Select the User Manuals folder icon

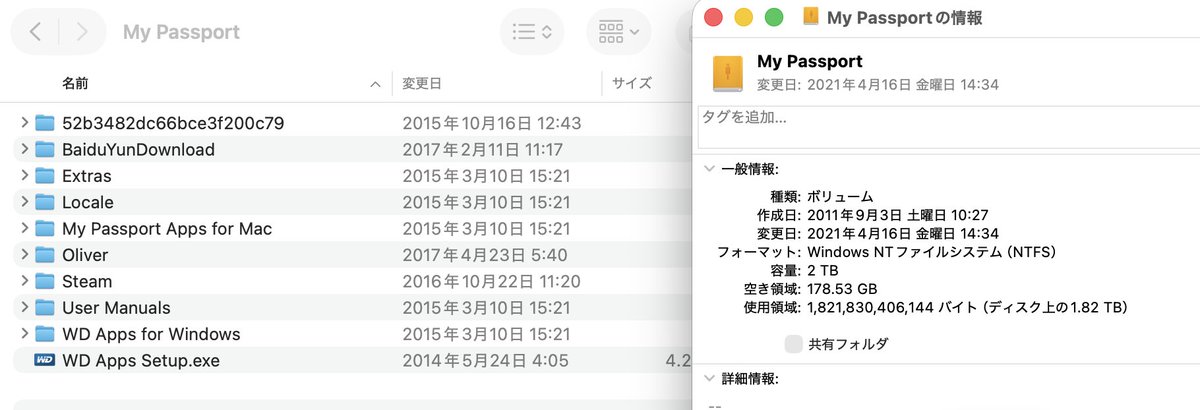[44, 307]
